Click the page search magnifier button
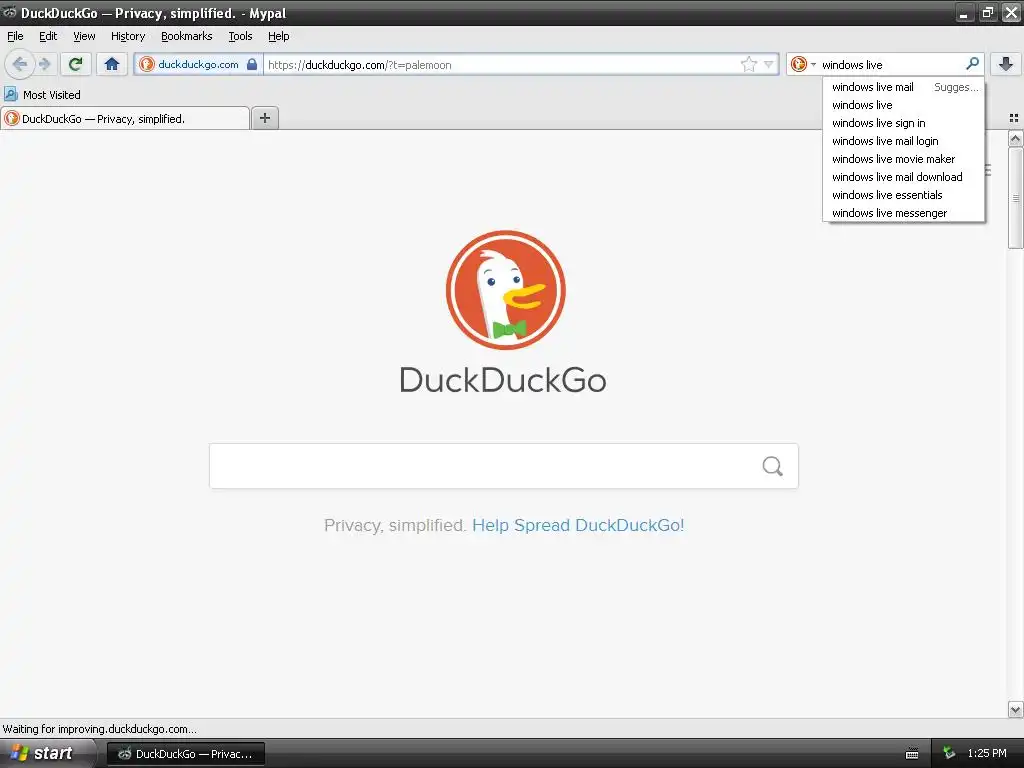 773,466
